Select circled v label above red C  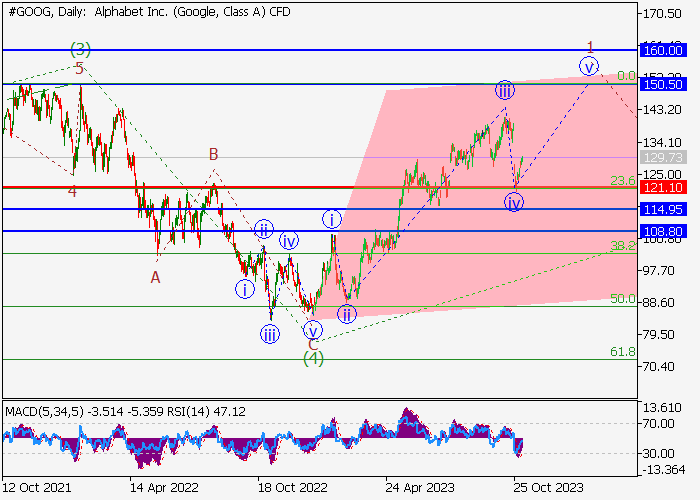(x=312, y=331)
